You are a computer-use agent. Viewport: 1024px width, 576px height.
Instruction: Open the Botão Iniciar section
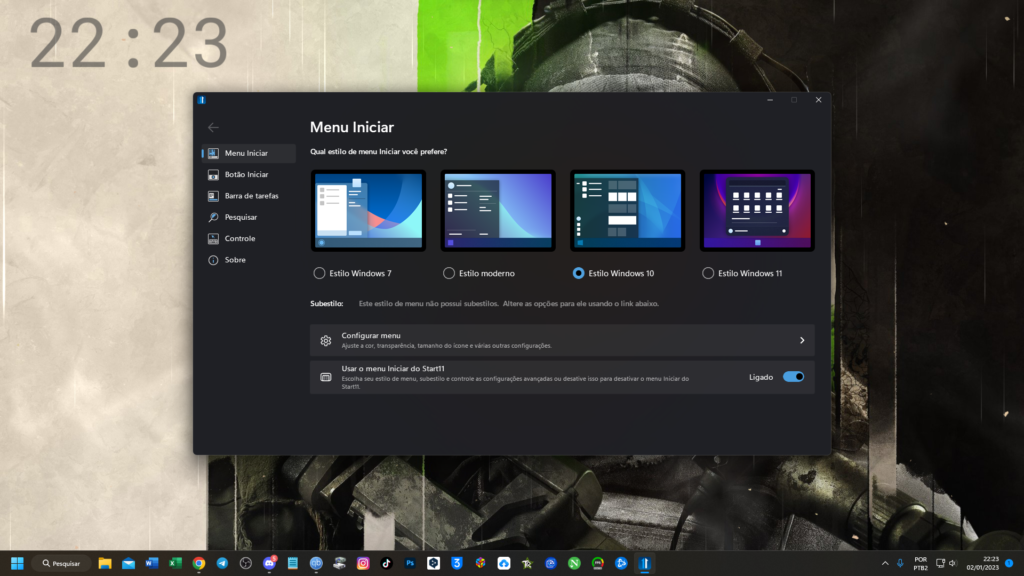[246, 175]
